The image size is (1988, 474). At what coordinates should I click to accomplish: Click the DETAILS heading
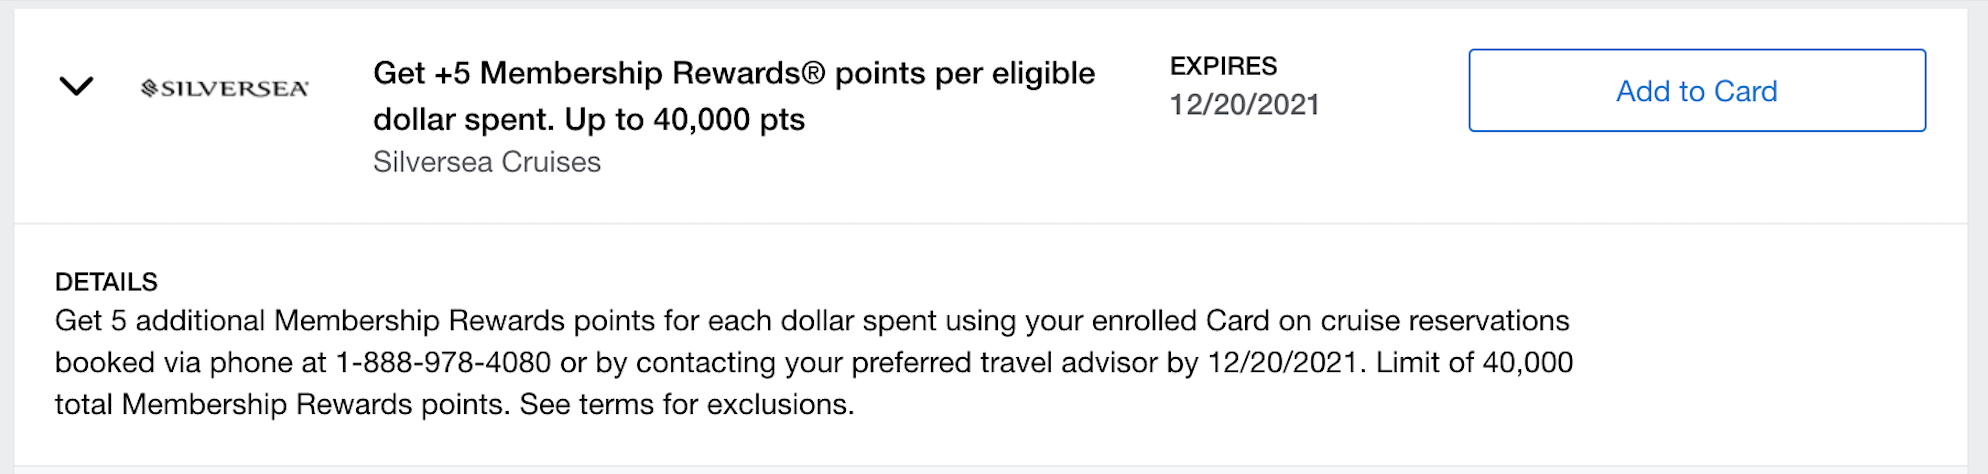point(106,282)
